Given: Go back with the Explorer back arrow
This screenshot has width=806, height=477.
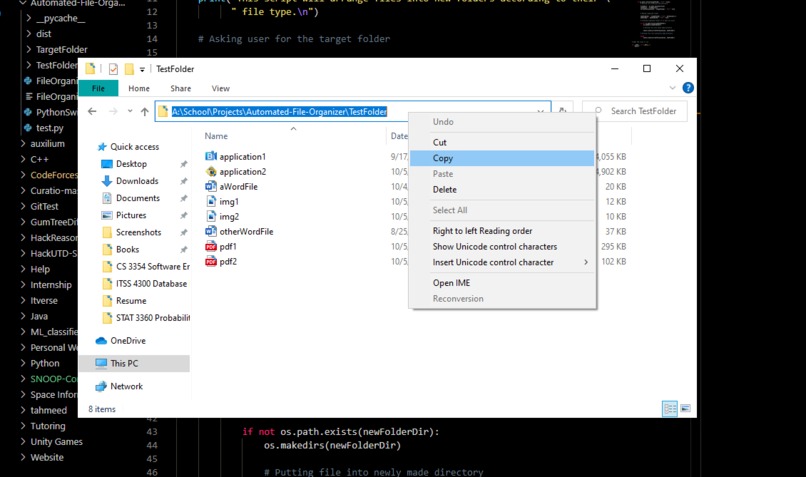Looking at the screenshot, I should [92, 112].
